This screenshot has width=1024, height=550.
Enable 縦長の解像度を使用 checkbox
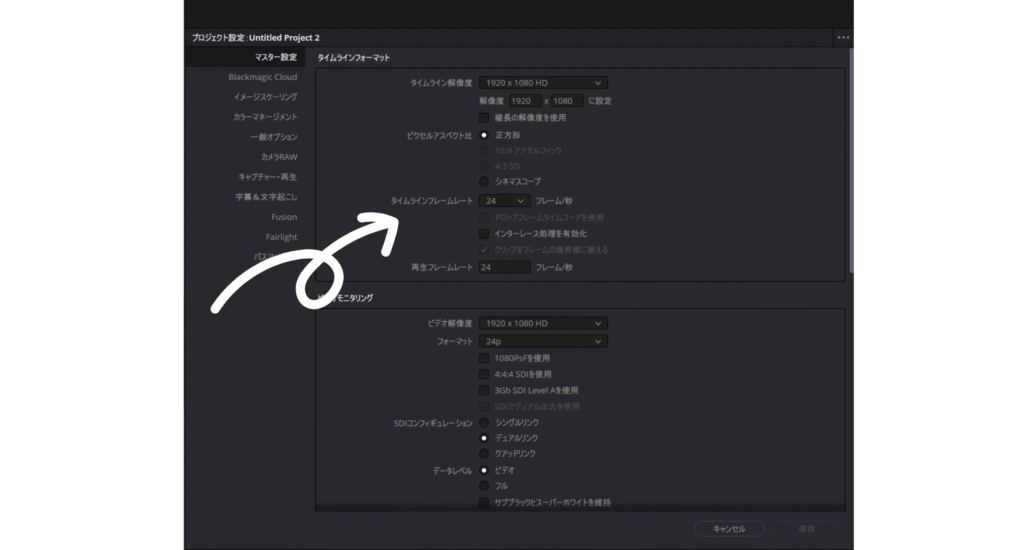pyautogui.click(x=485, y=118)
